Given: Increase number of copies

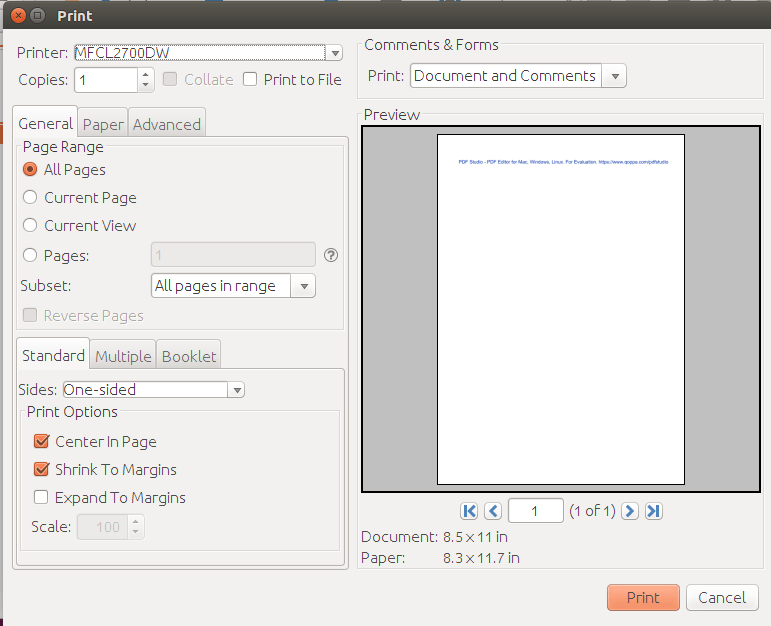Looking at the screenshot, I should (x=146, y=74).
